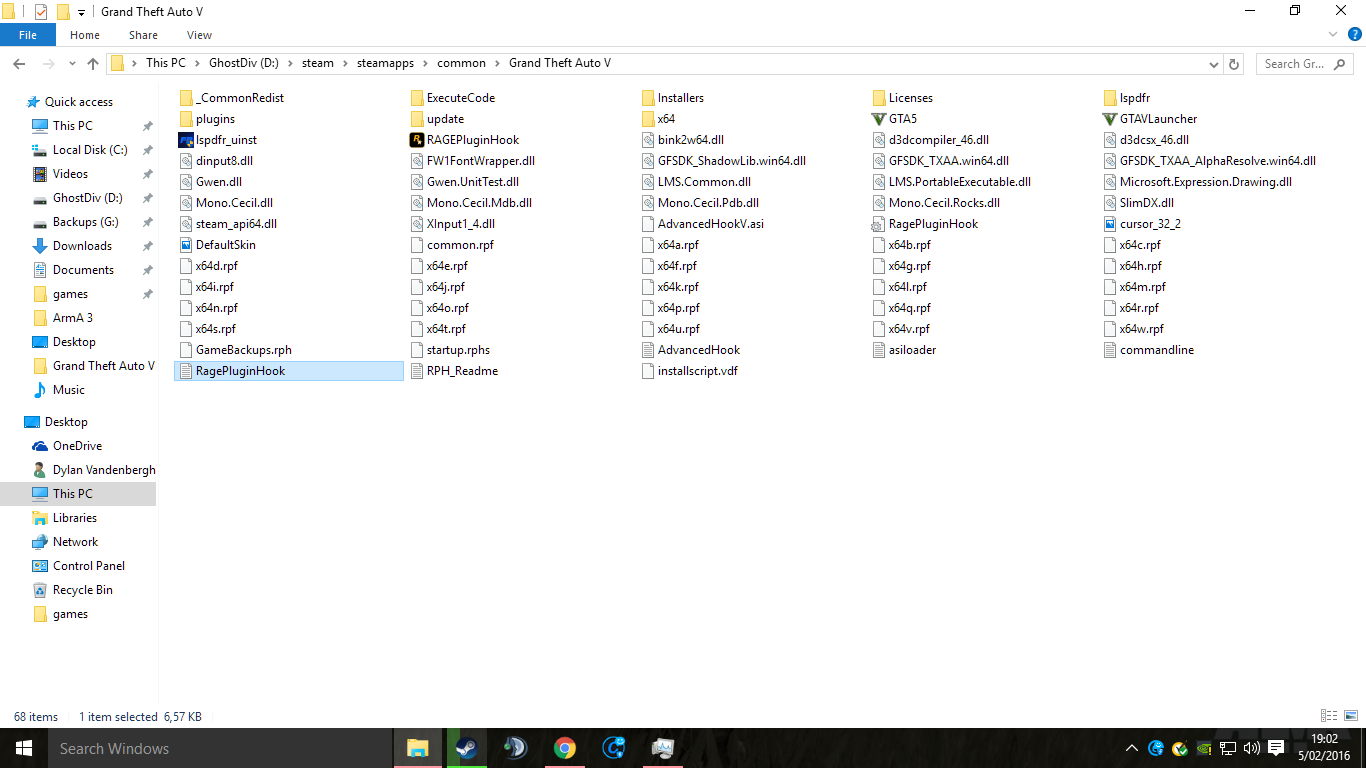
Task: Launch the GTAVLauncher application file
Action: [x=1150, y=119]
